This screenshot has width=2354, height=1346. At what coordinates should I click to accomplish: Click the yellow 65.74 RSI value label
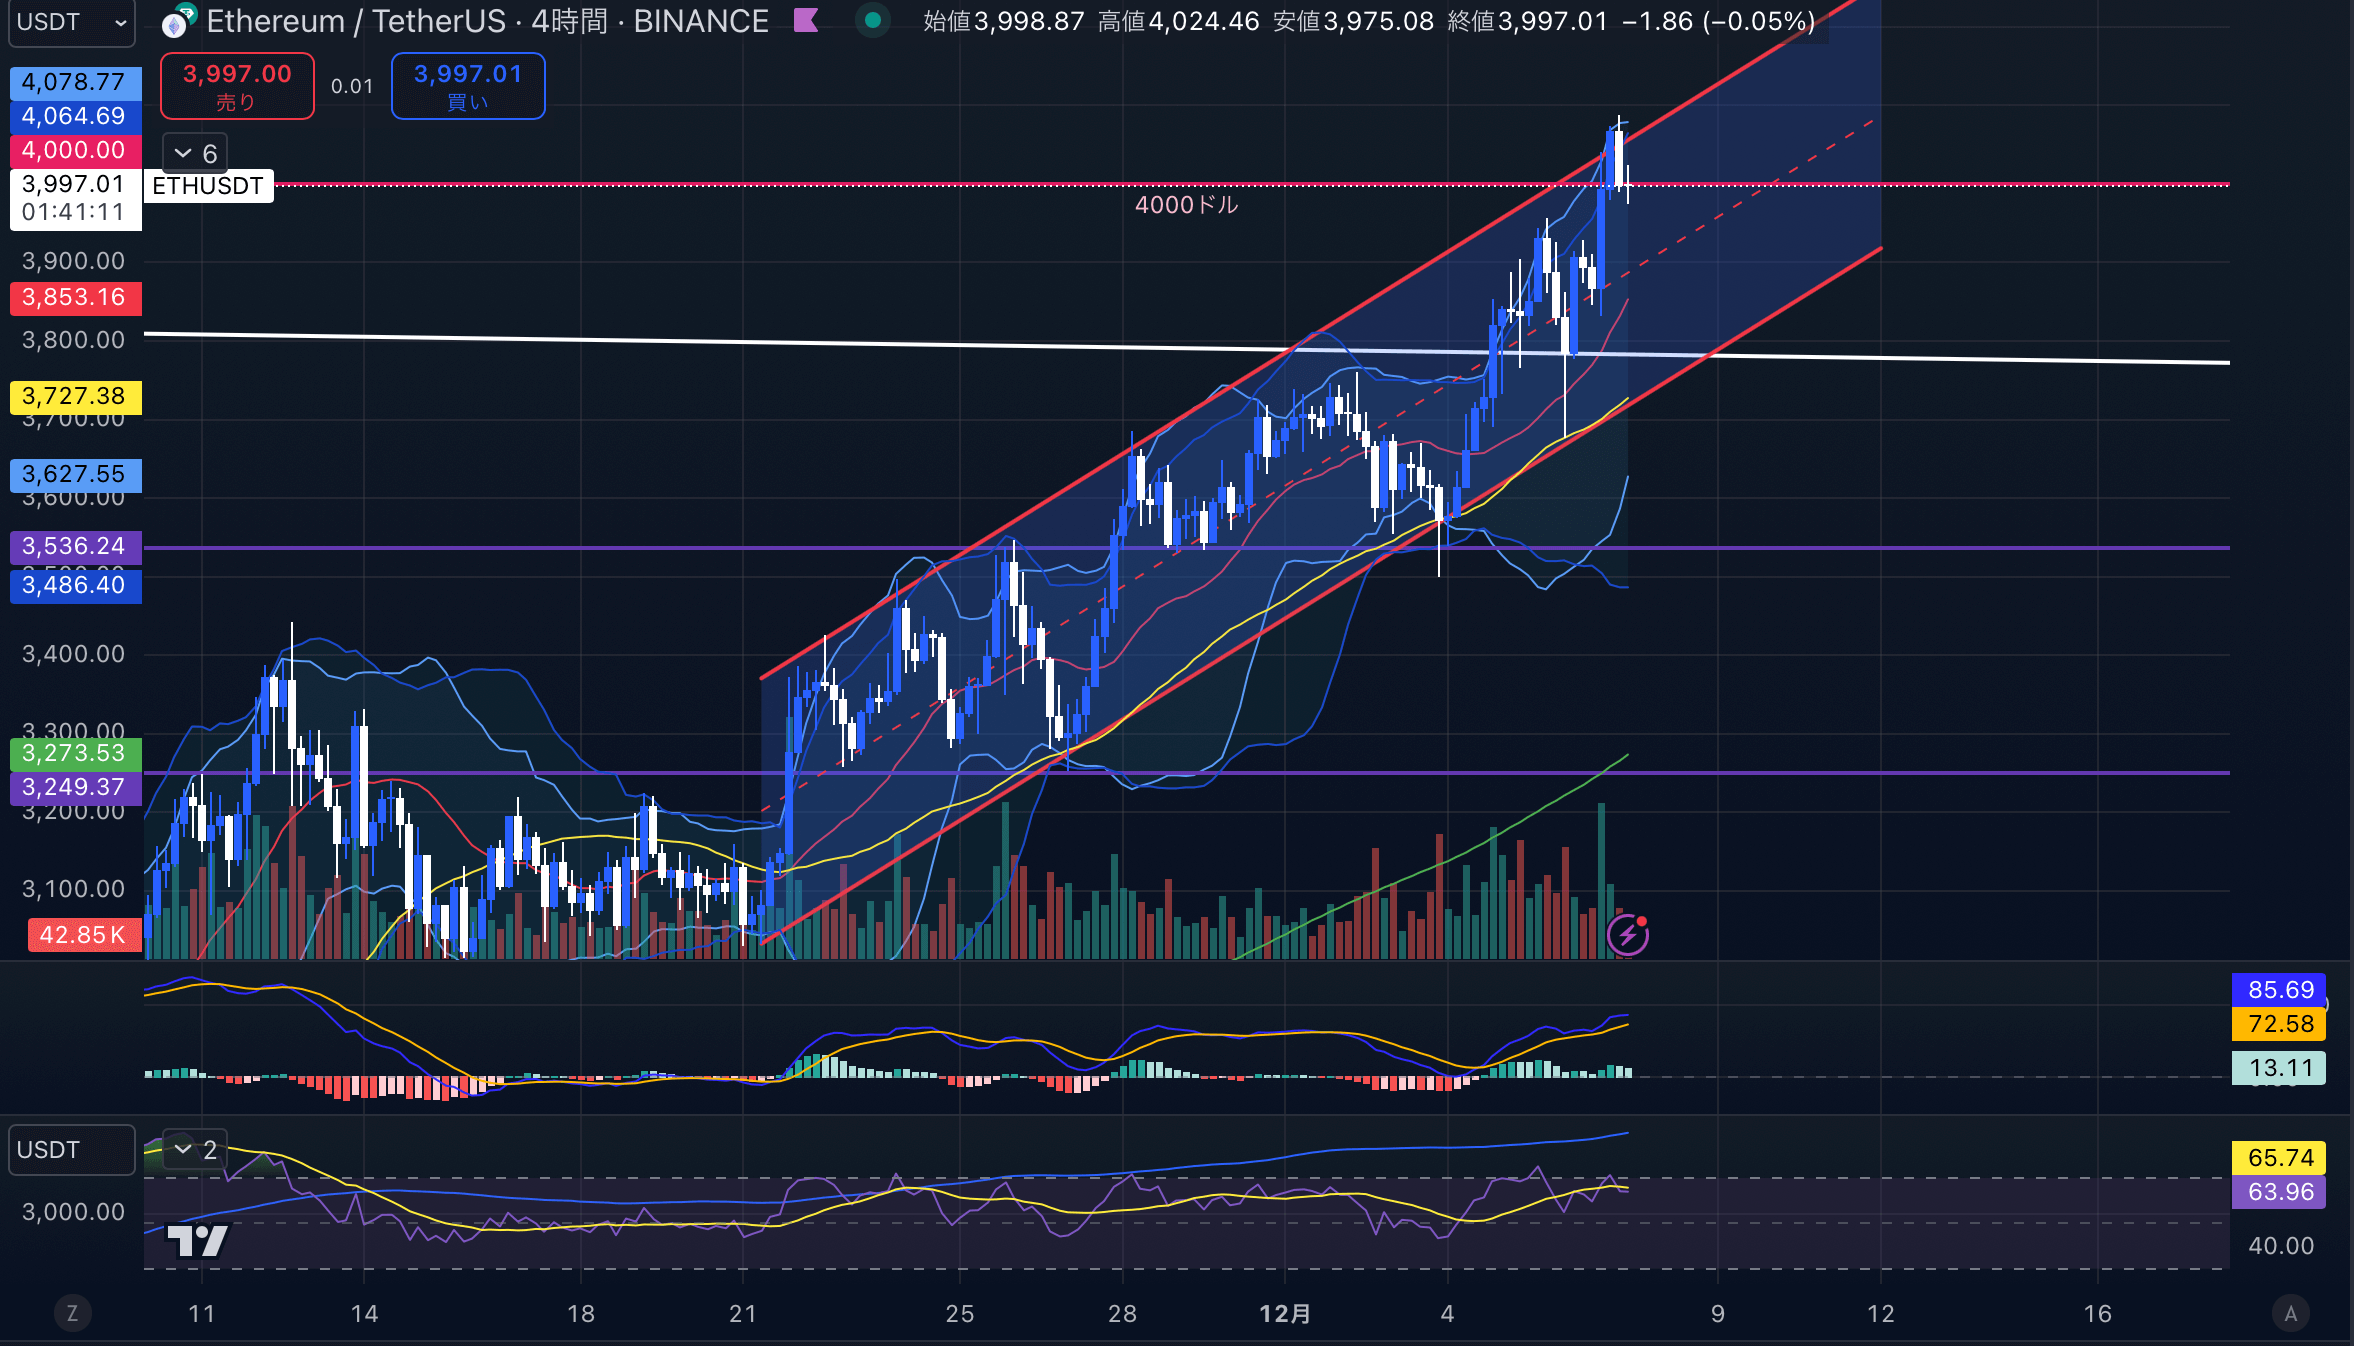point(2279,1158)
